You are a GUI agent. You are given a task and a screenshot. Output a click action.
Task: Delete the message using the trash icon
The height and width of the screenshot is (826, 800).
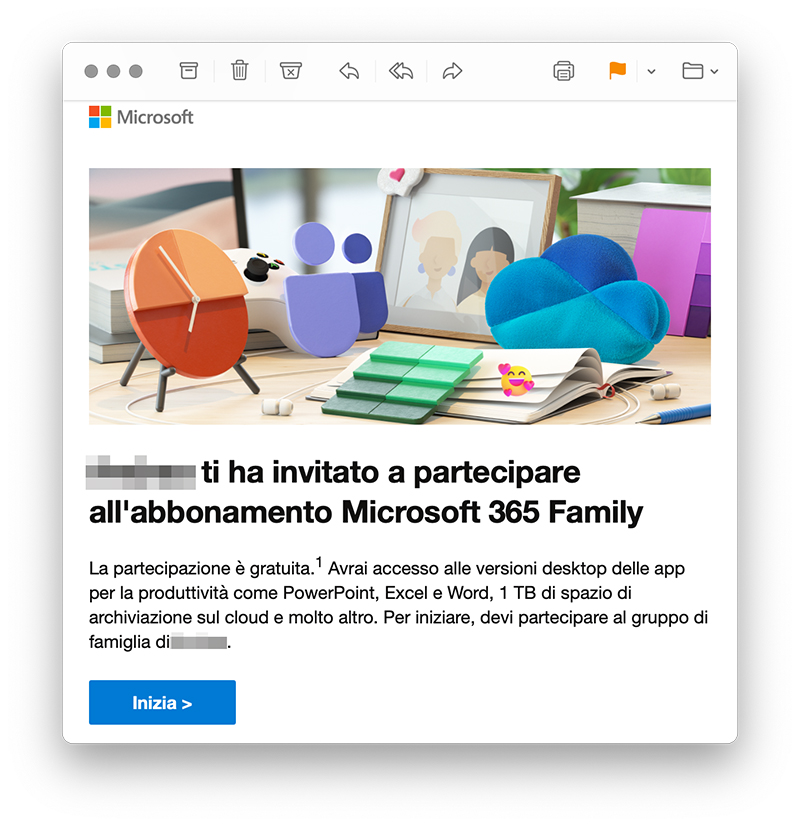pyautogui.click(x=239, y=71)
